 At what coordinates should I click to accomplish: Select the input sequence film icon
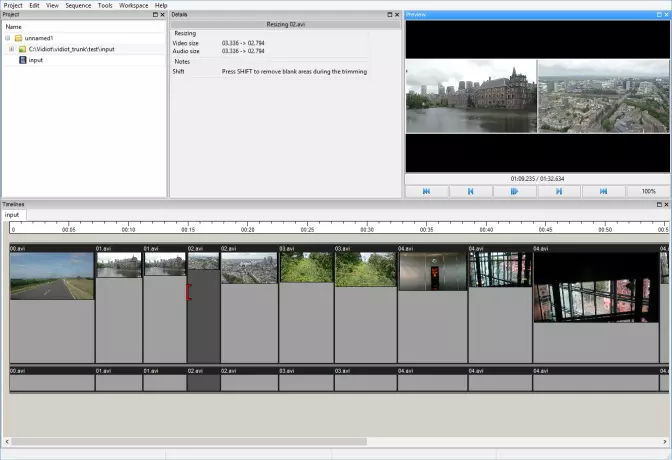pos(23,60)
